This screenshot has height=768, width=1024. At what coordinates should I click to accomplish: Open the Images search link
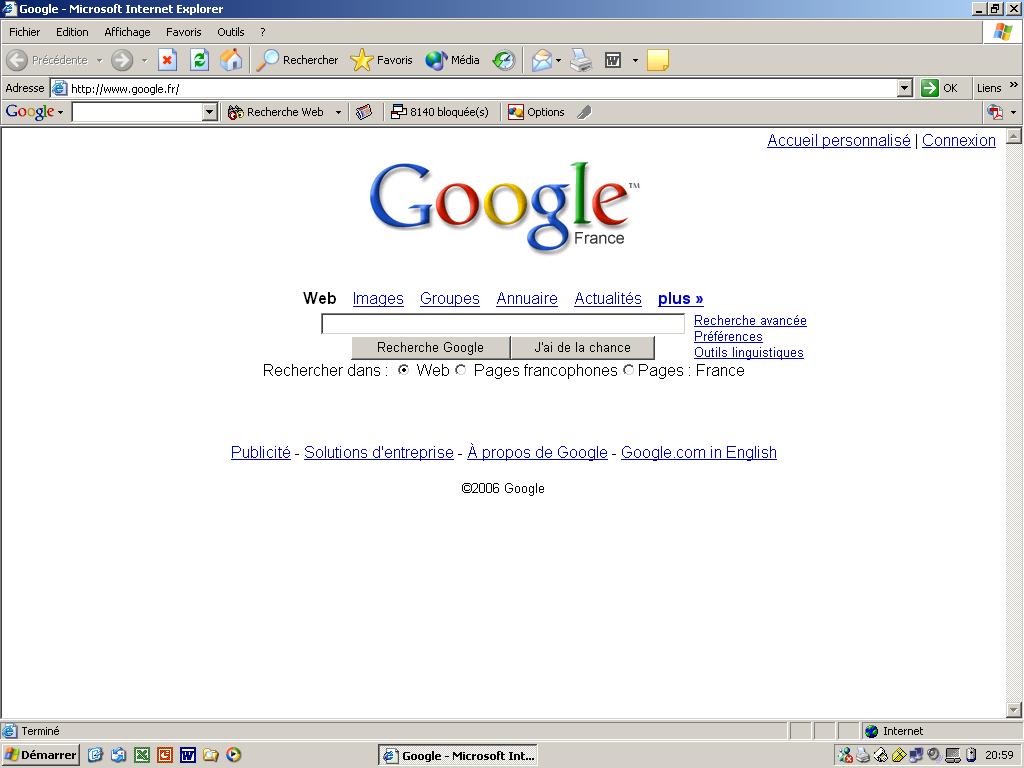pyautogui.click(x=378, y=298)
